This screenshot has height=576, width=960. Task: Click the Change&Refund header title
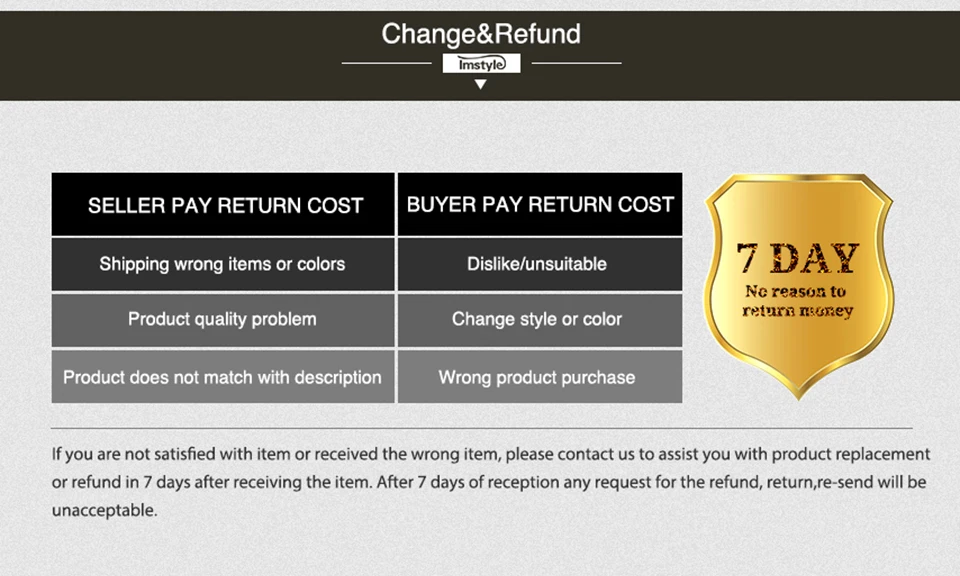[481, 34]
